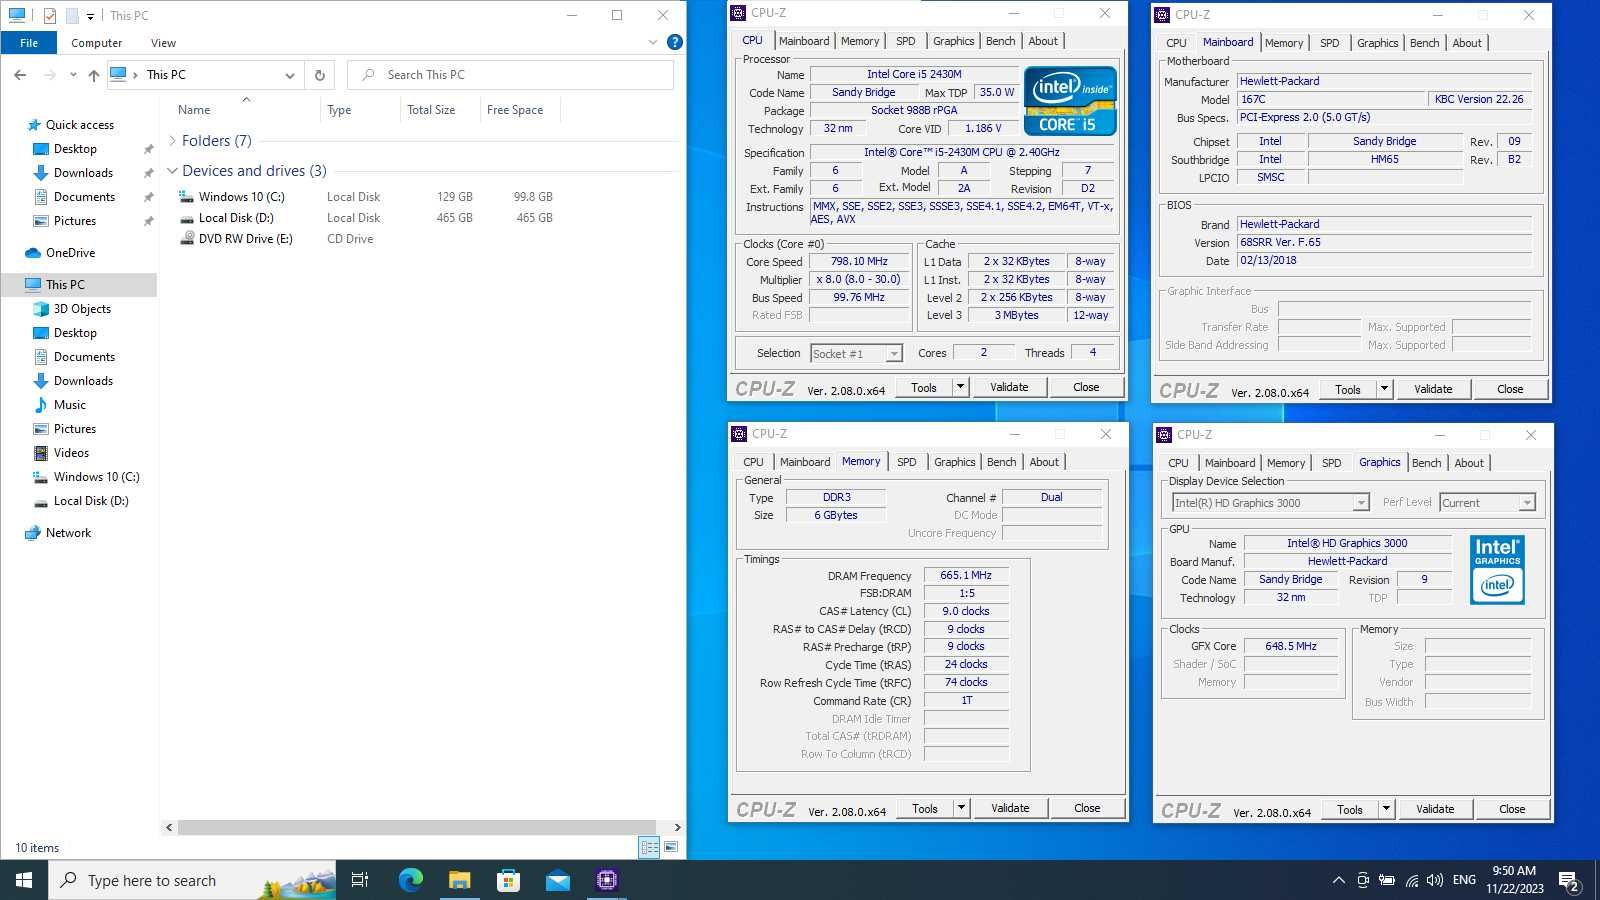Viewport: 1600px width, 900px height.
Task: Open Graphics tab in CPU window
Action: tap(953, 41)
